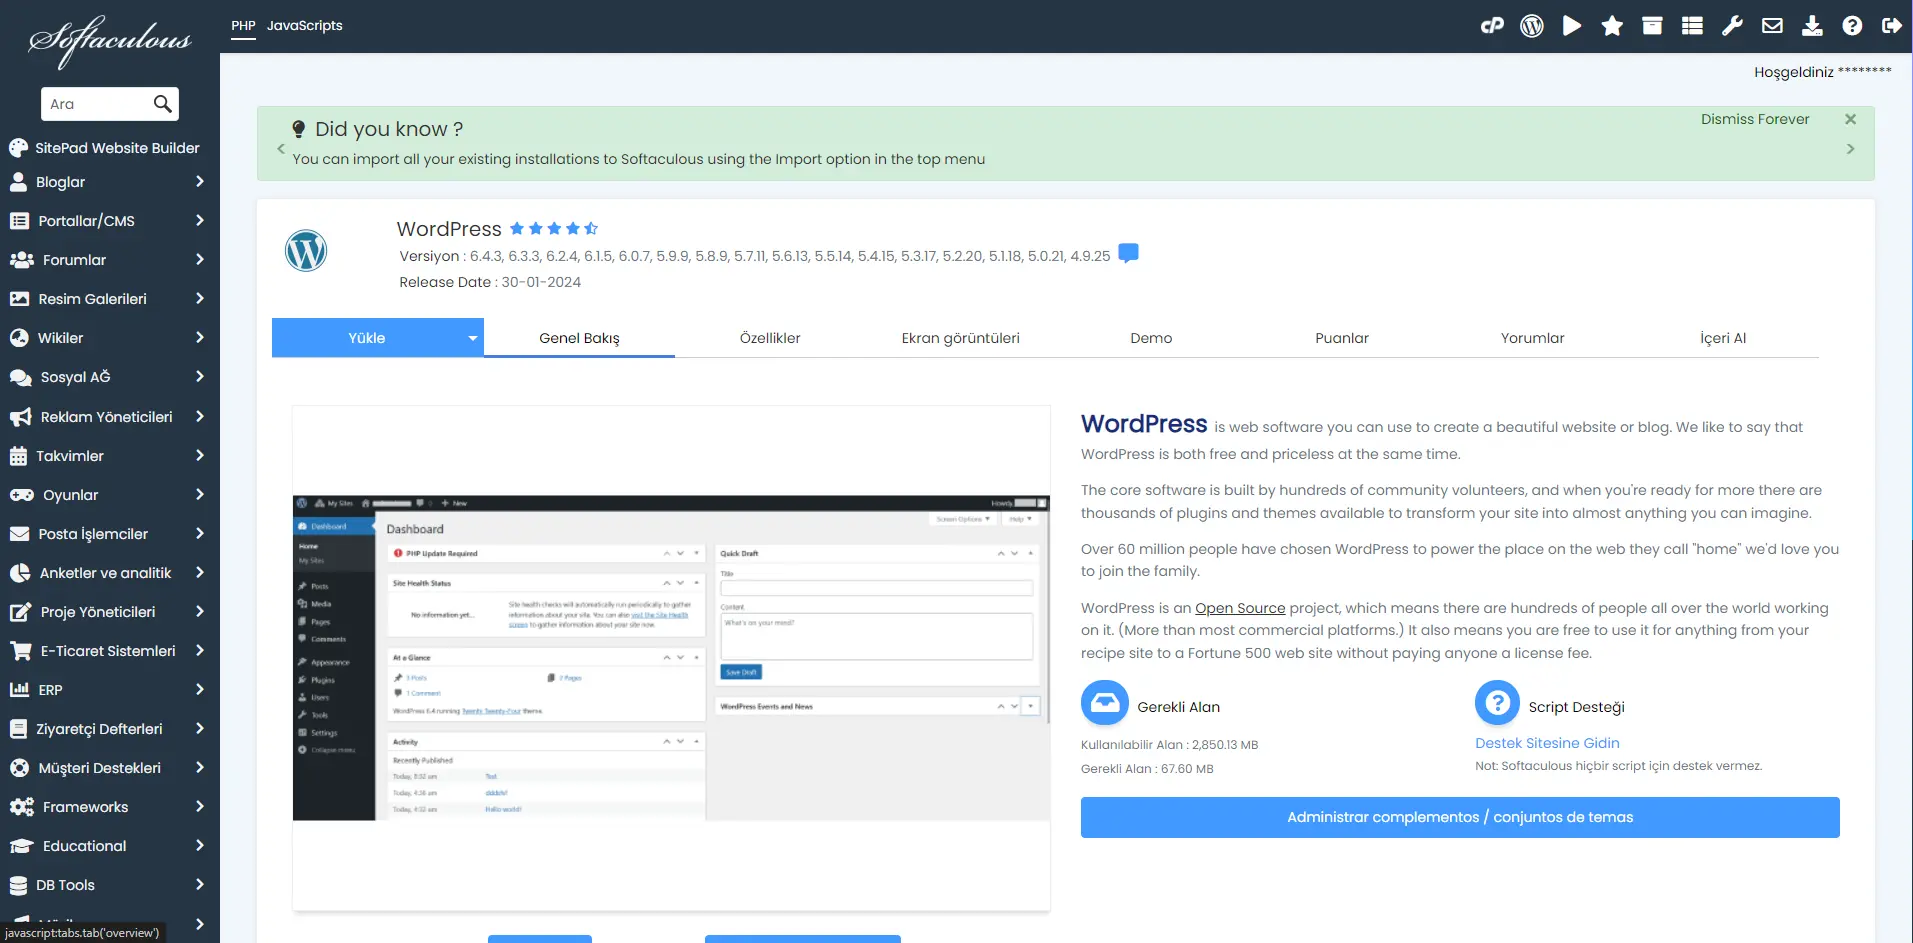Open the star ratings icon in top bar
The width and height of the screenshot is (1913, 943).
(1612, 26)
